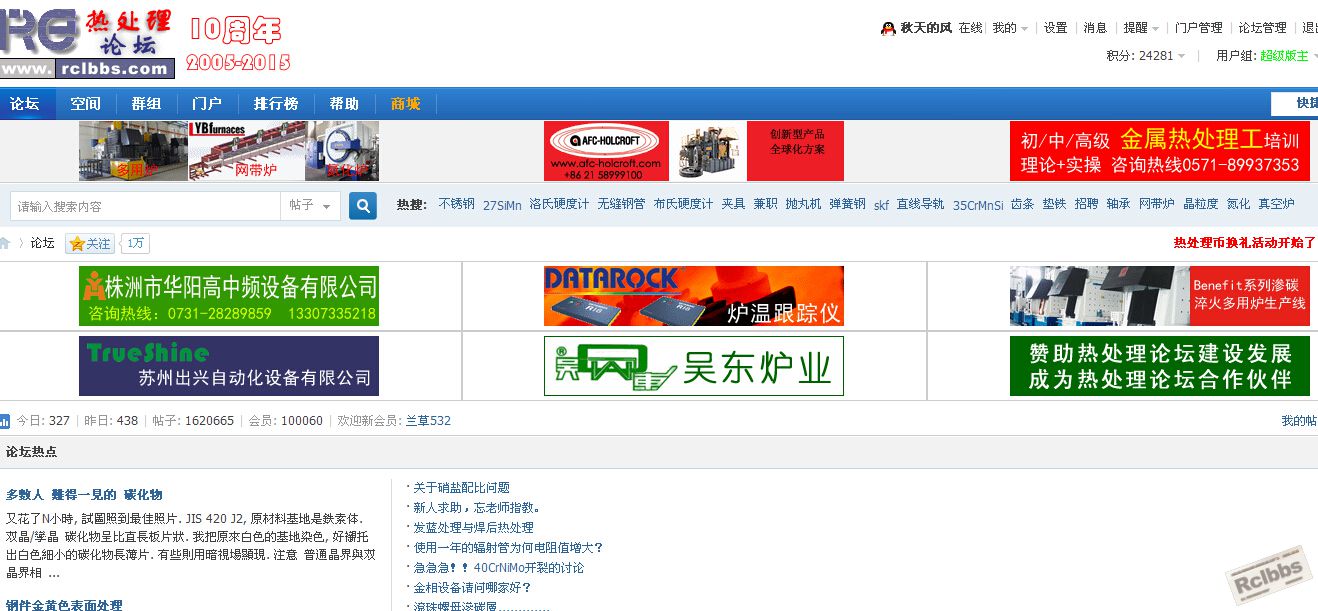Open the 论坛管理 link

point(1262,28)
